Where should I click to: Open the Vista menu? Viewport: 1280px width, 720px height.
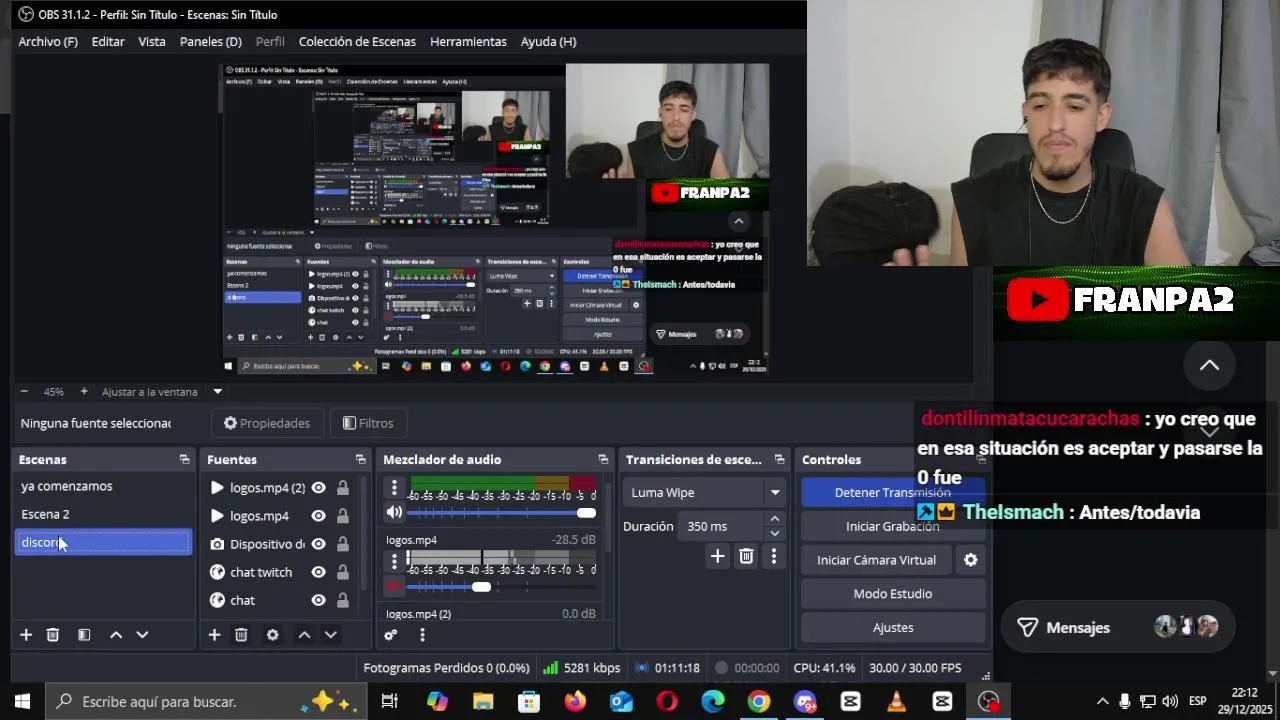coord(152,41)
